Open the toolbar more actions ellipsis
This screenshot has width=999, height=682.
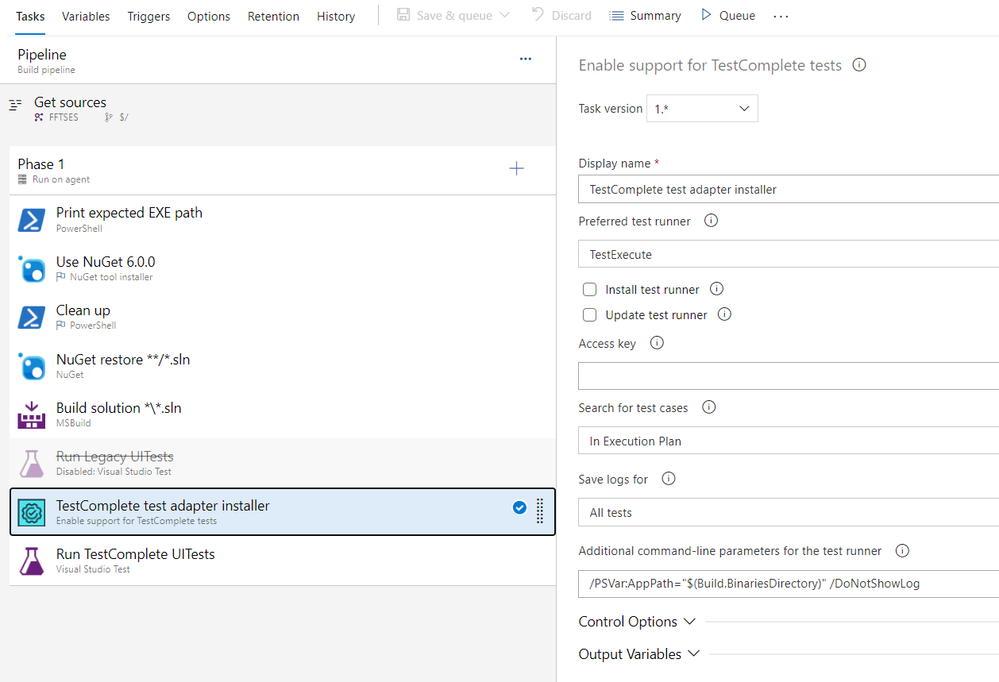[781, 16]
